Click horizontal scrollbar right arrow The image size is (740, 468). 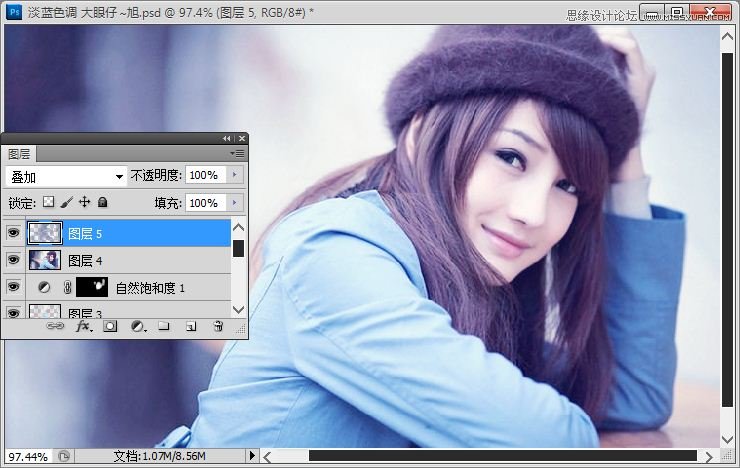pyautogui.click(x=709, y=456)
